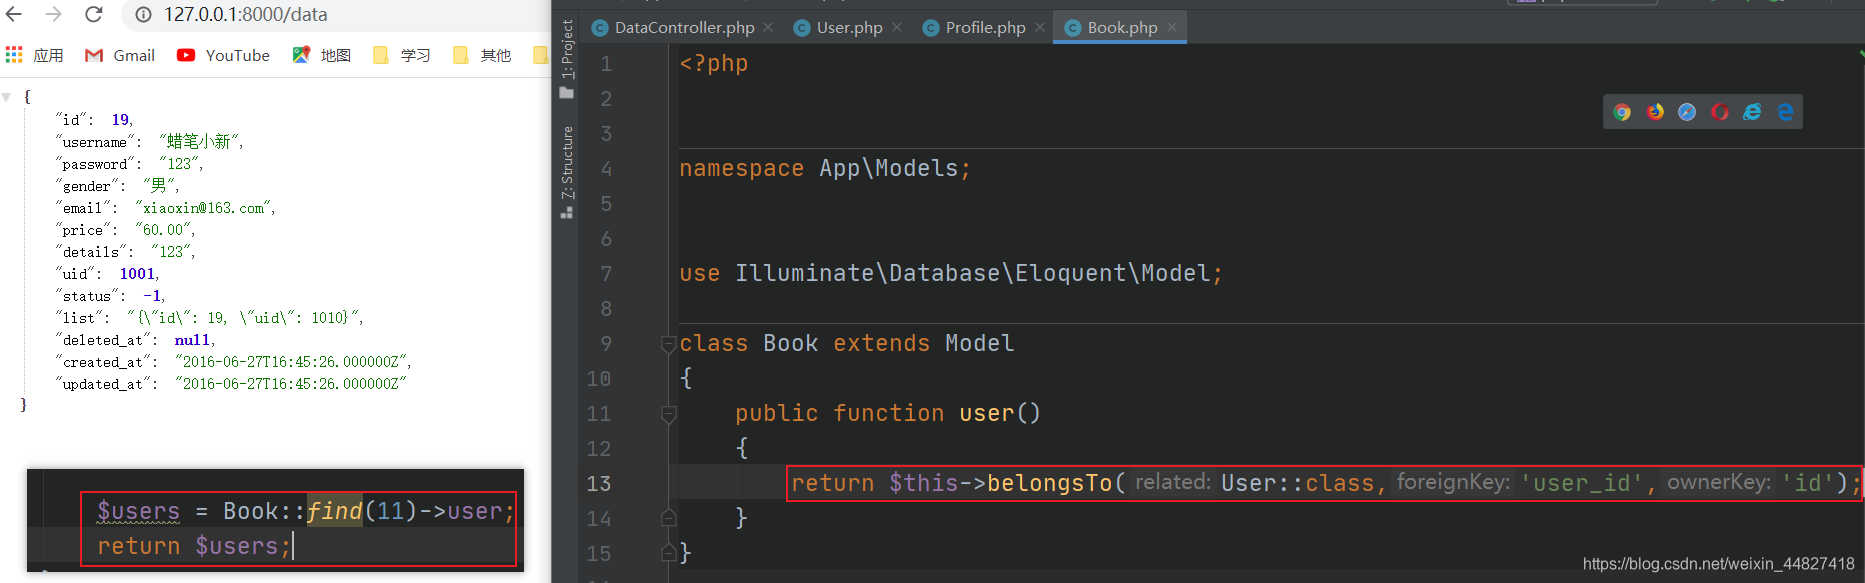This screenshot has width=1865, height=583.
Task: Click the "id": 19 JSON line
Action: [94, 120]
